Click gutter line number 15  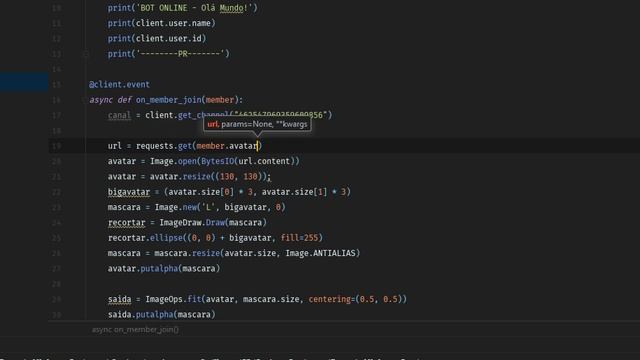pos(56,84)
